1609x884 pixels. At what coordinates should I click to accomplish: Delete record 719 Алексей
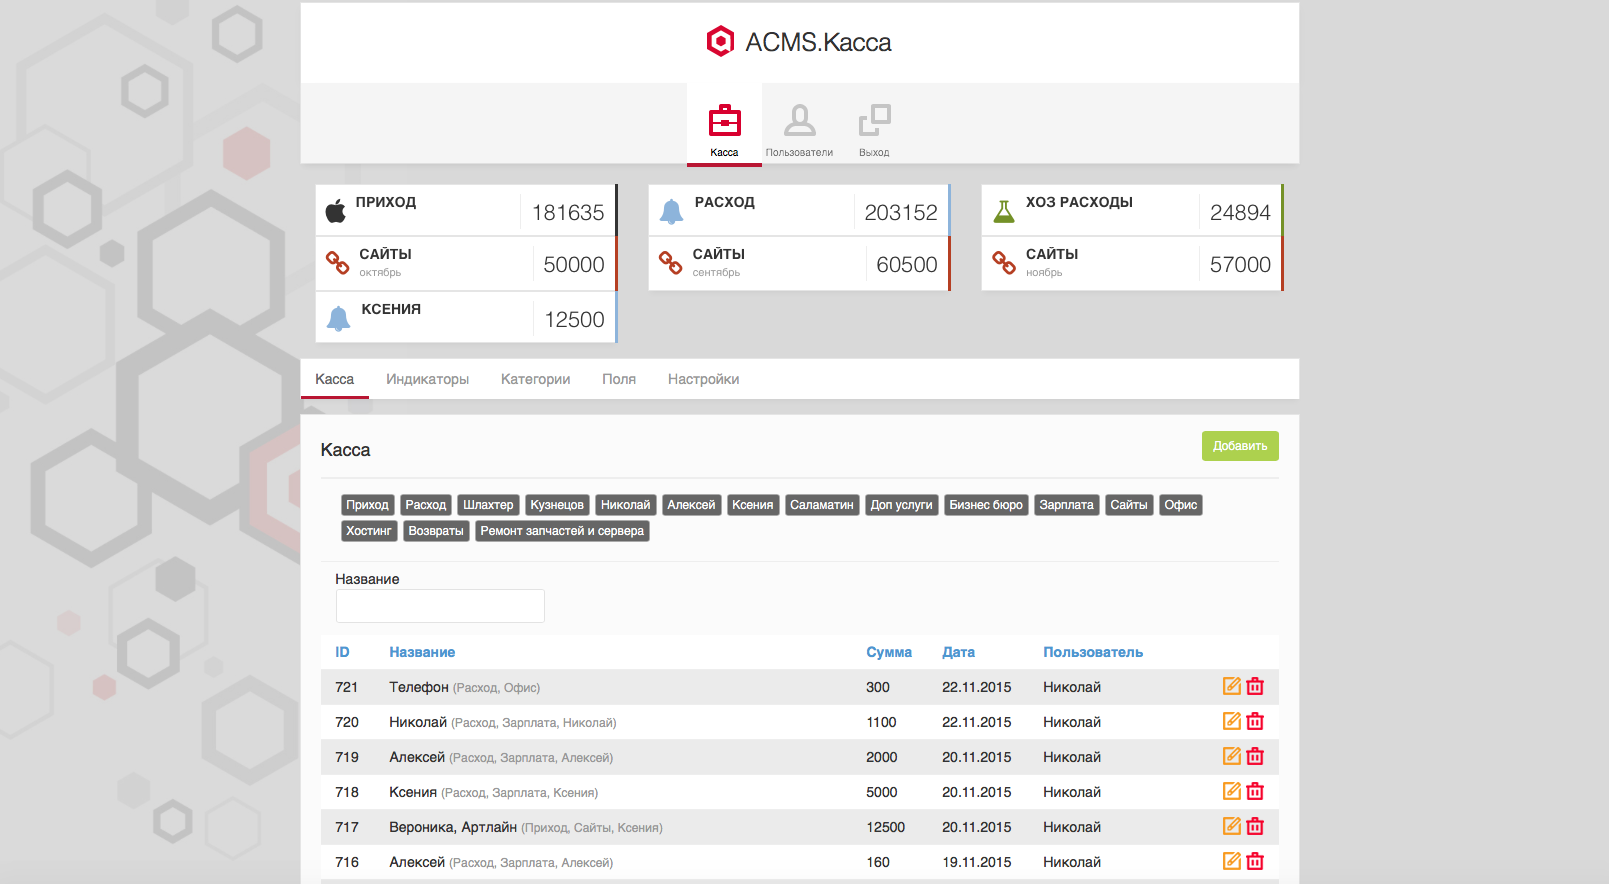(1255, 756)
